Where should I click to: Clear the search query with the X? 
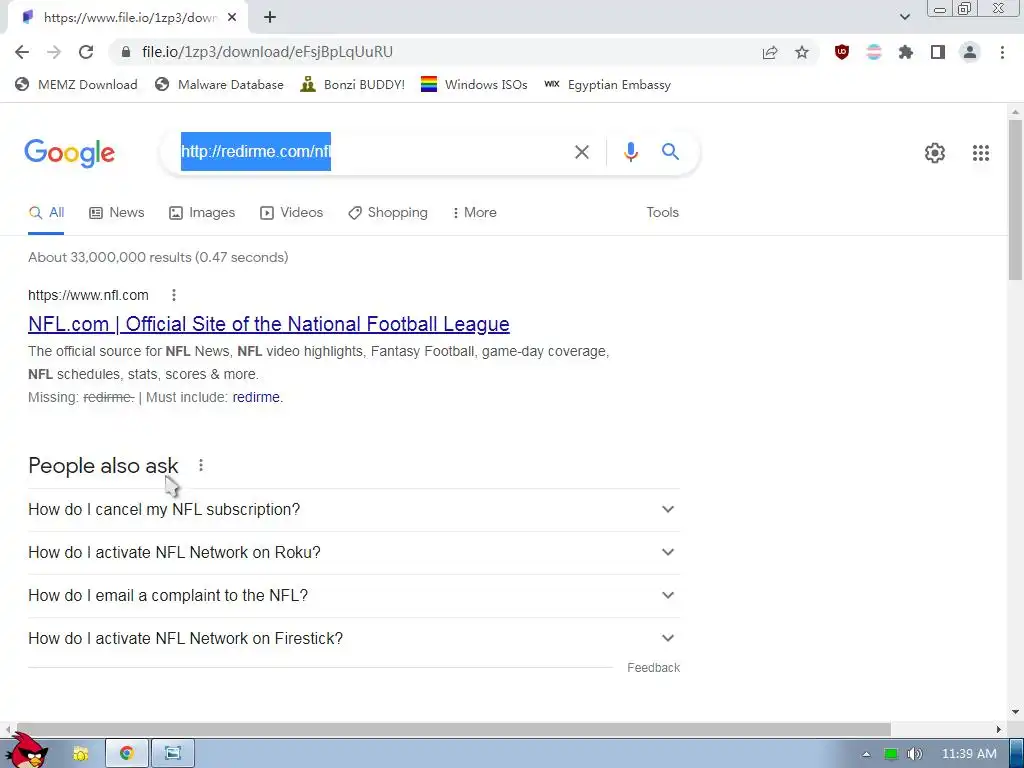point(581,152)
